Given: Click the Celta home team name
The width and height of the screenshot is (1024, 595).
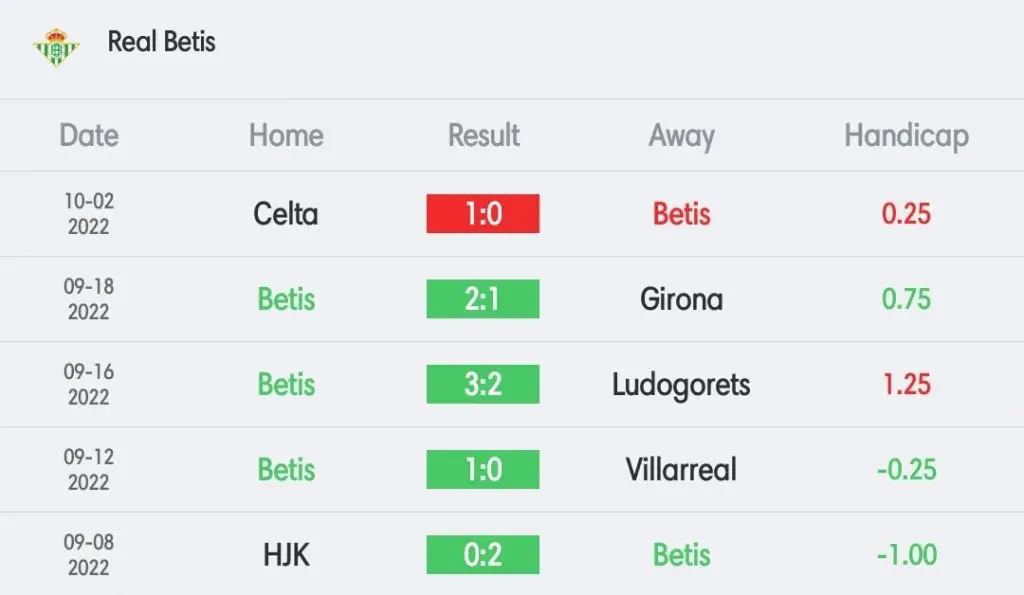Looking at the screenshot, I should (x=286, y=214).
